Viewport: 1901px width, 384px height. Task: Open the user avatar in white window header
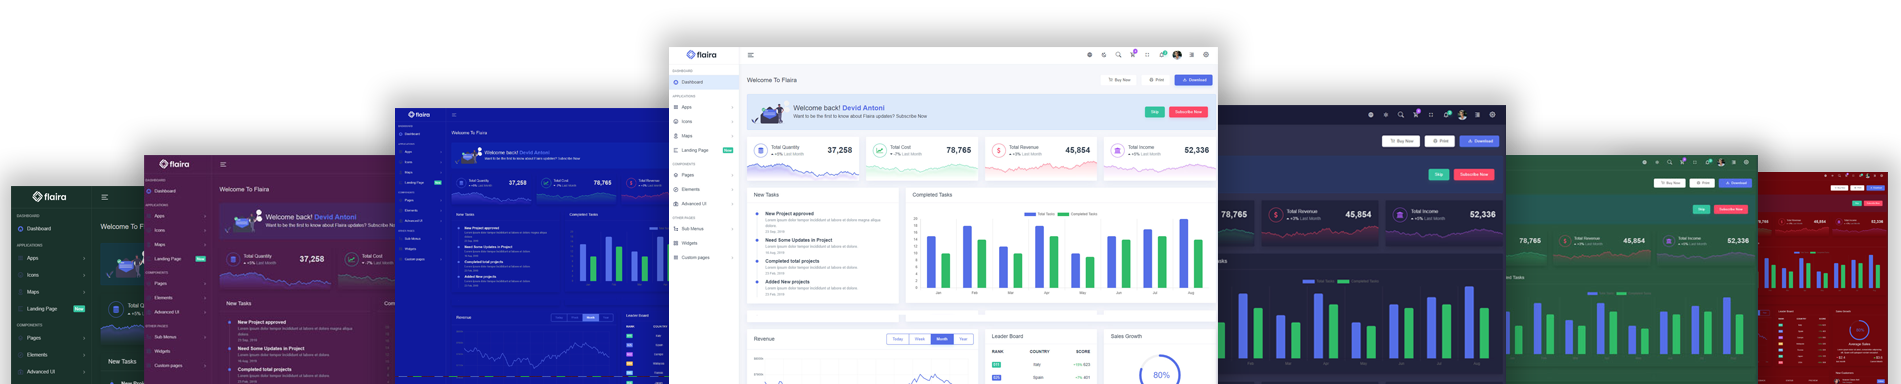1177,55
